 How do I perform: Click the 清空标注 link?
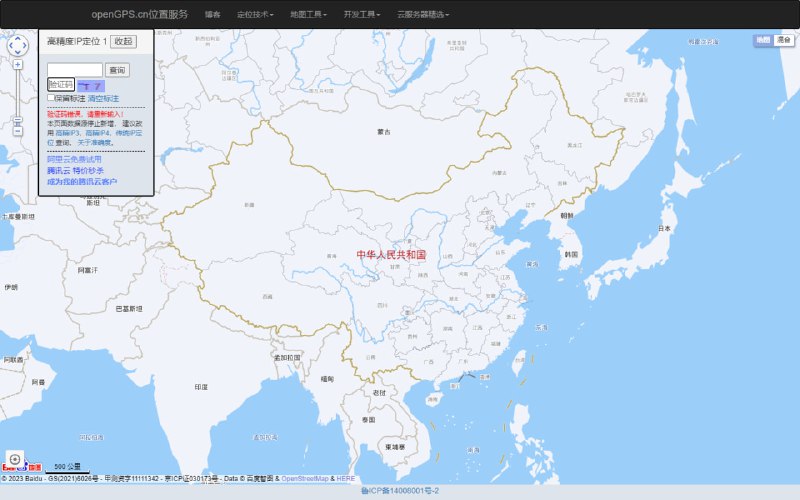(103, 98)
